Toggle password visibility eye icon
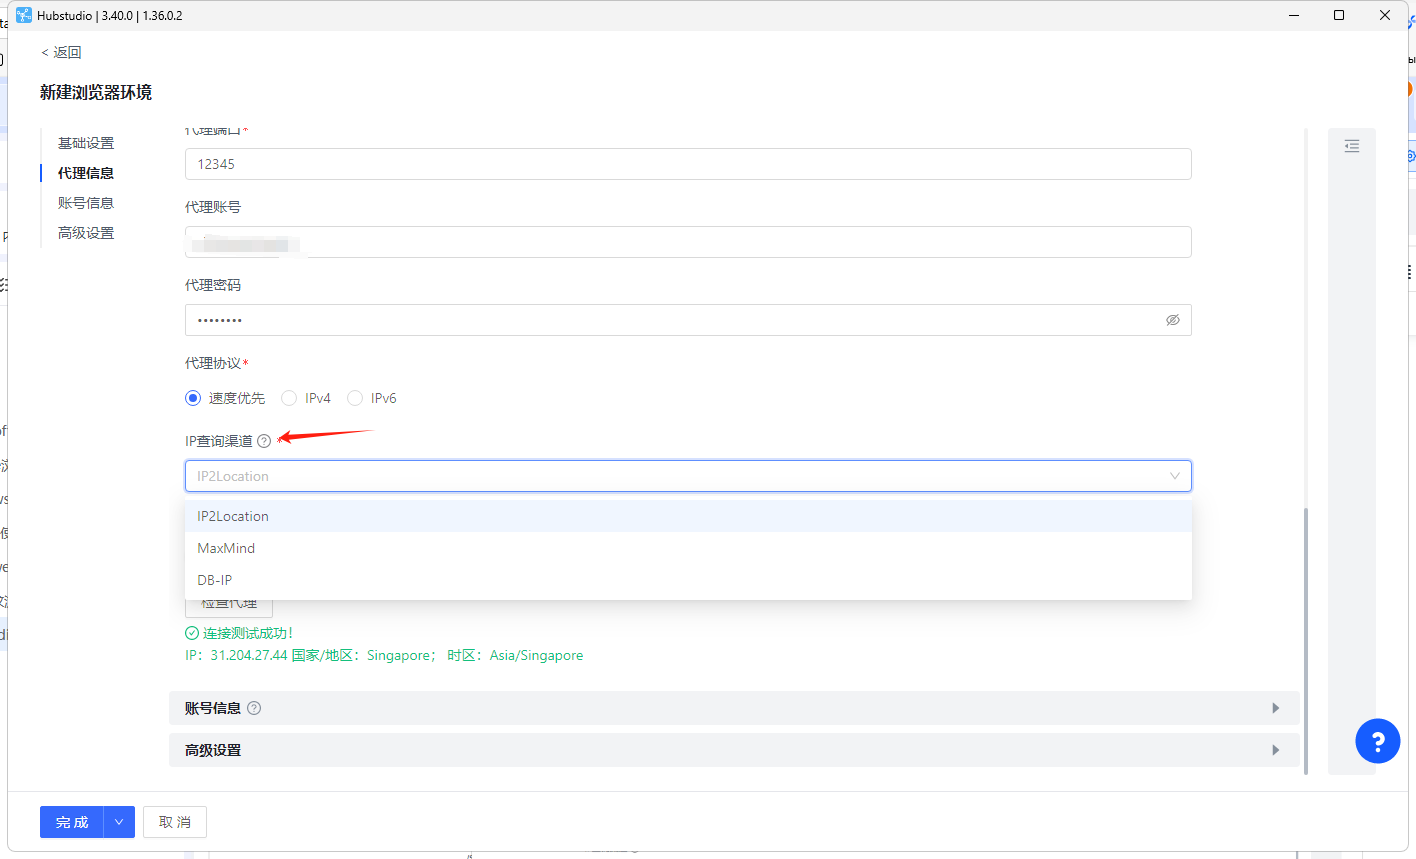Image resolution: width=1416 pixels, height=859 pixels. 1172,320
